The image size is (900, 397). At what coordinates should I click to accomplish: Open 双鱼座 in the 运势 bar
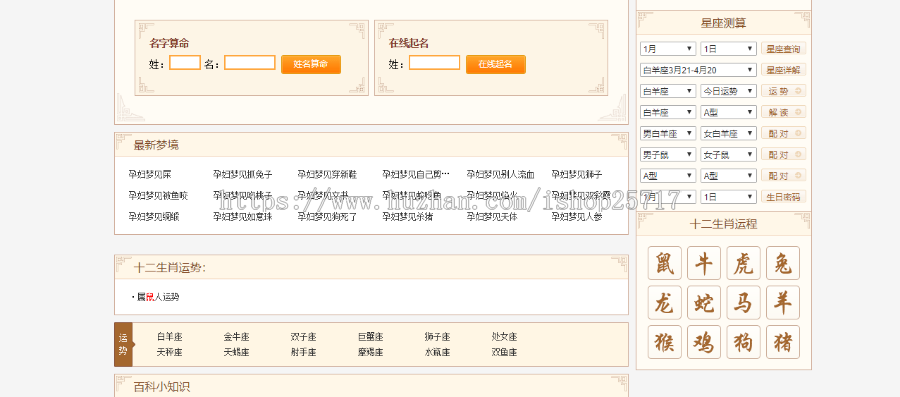tap(505, 353)
